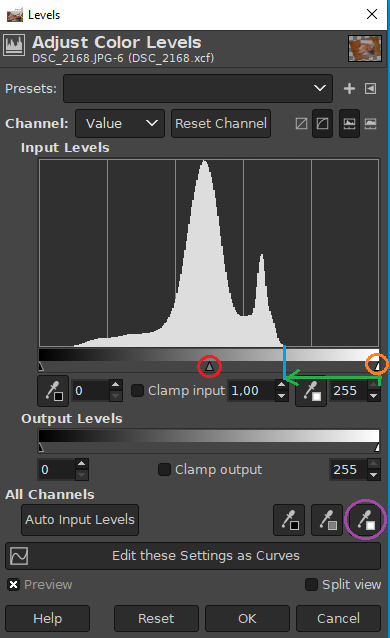Click Auto Input Levels button
The height and width of the screenshot is (638, 390).
(x=80, y=520)
